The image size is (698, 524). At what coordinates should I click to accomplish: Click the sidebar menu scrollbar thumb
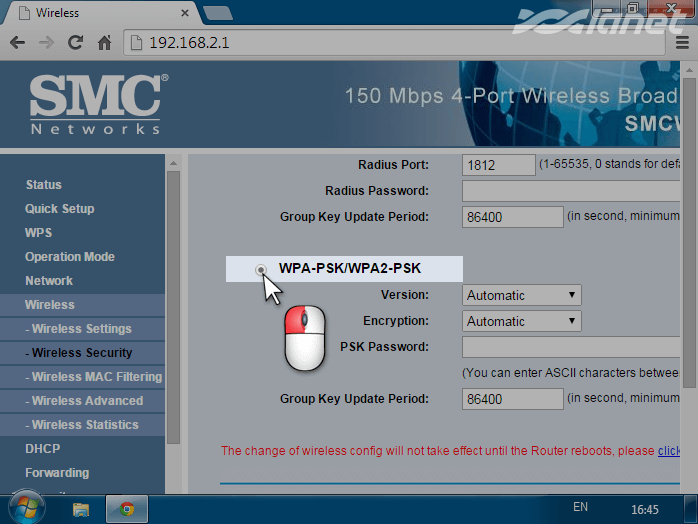click(174, 307)
